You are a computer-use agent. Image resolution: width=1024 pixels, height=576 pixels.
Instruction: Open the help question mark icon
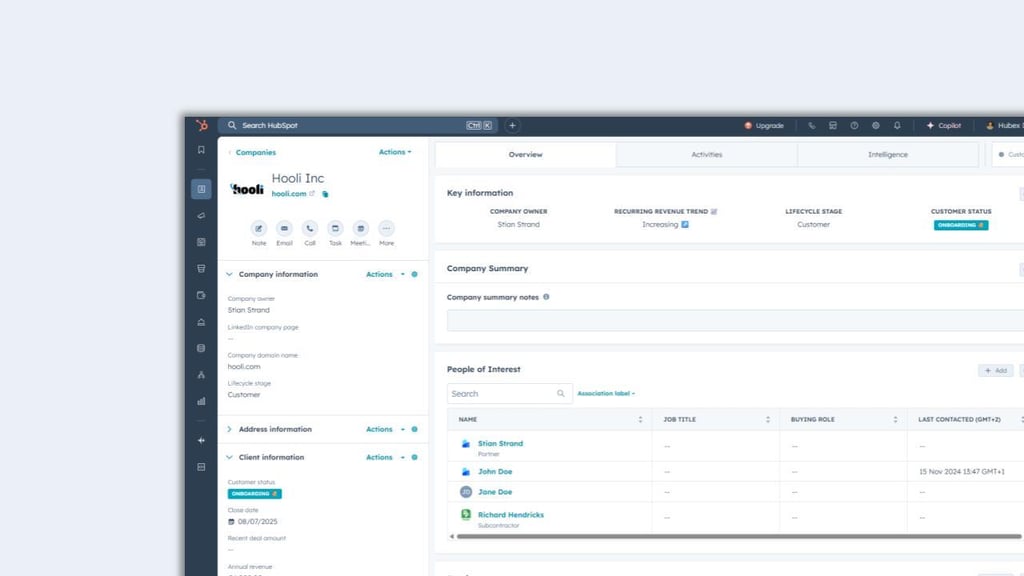point(854,125)
